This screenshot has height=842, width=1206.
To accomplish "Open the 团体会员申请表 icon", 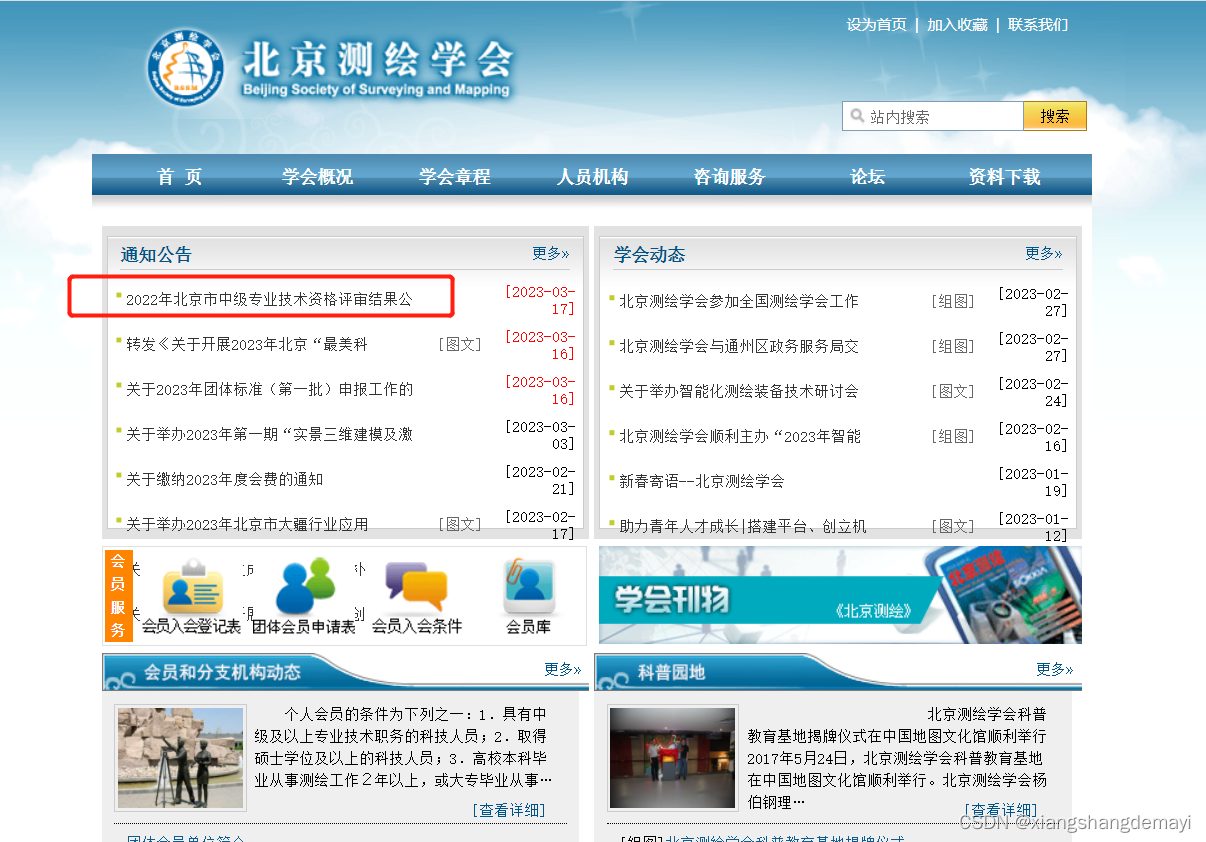I will point(305,586).
